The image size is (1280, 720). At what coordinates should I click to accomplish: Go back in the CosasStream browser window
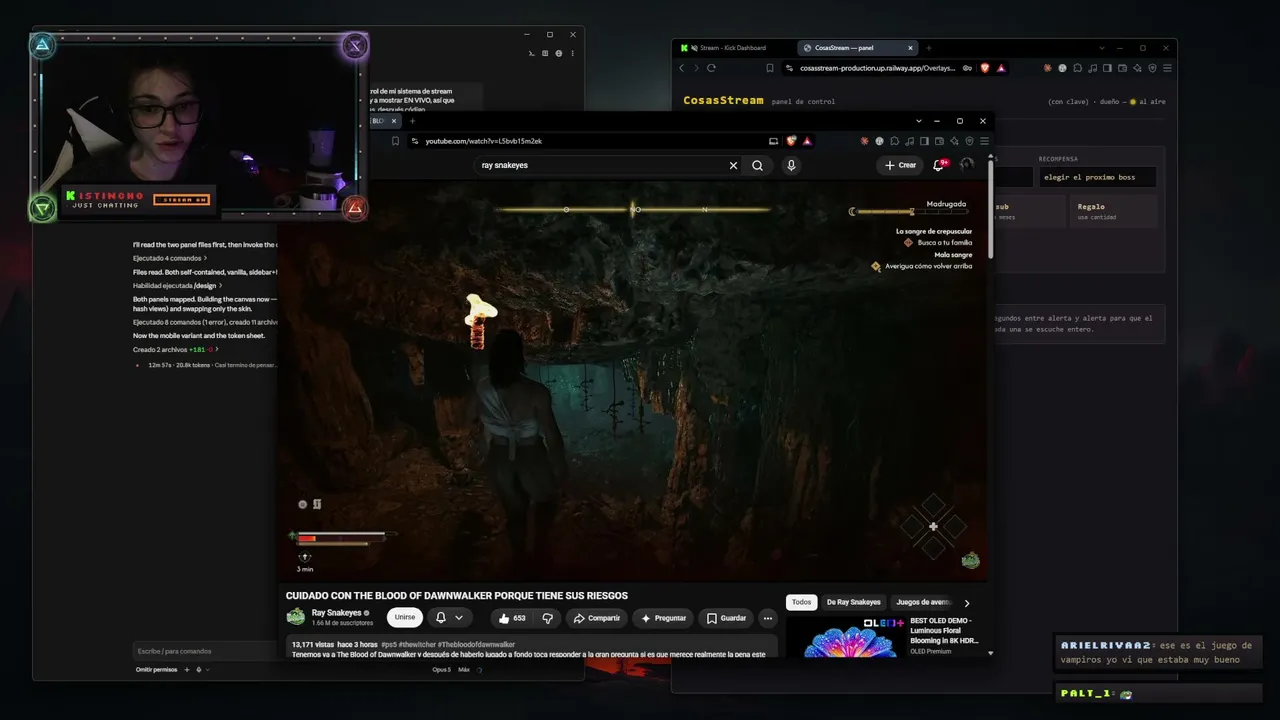click(x=682, y=68)
